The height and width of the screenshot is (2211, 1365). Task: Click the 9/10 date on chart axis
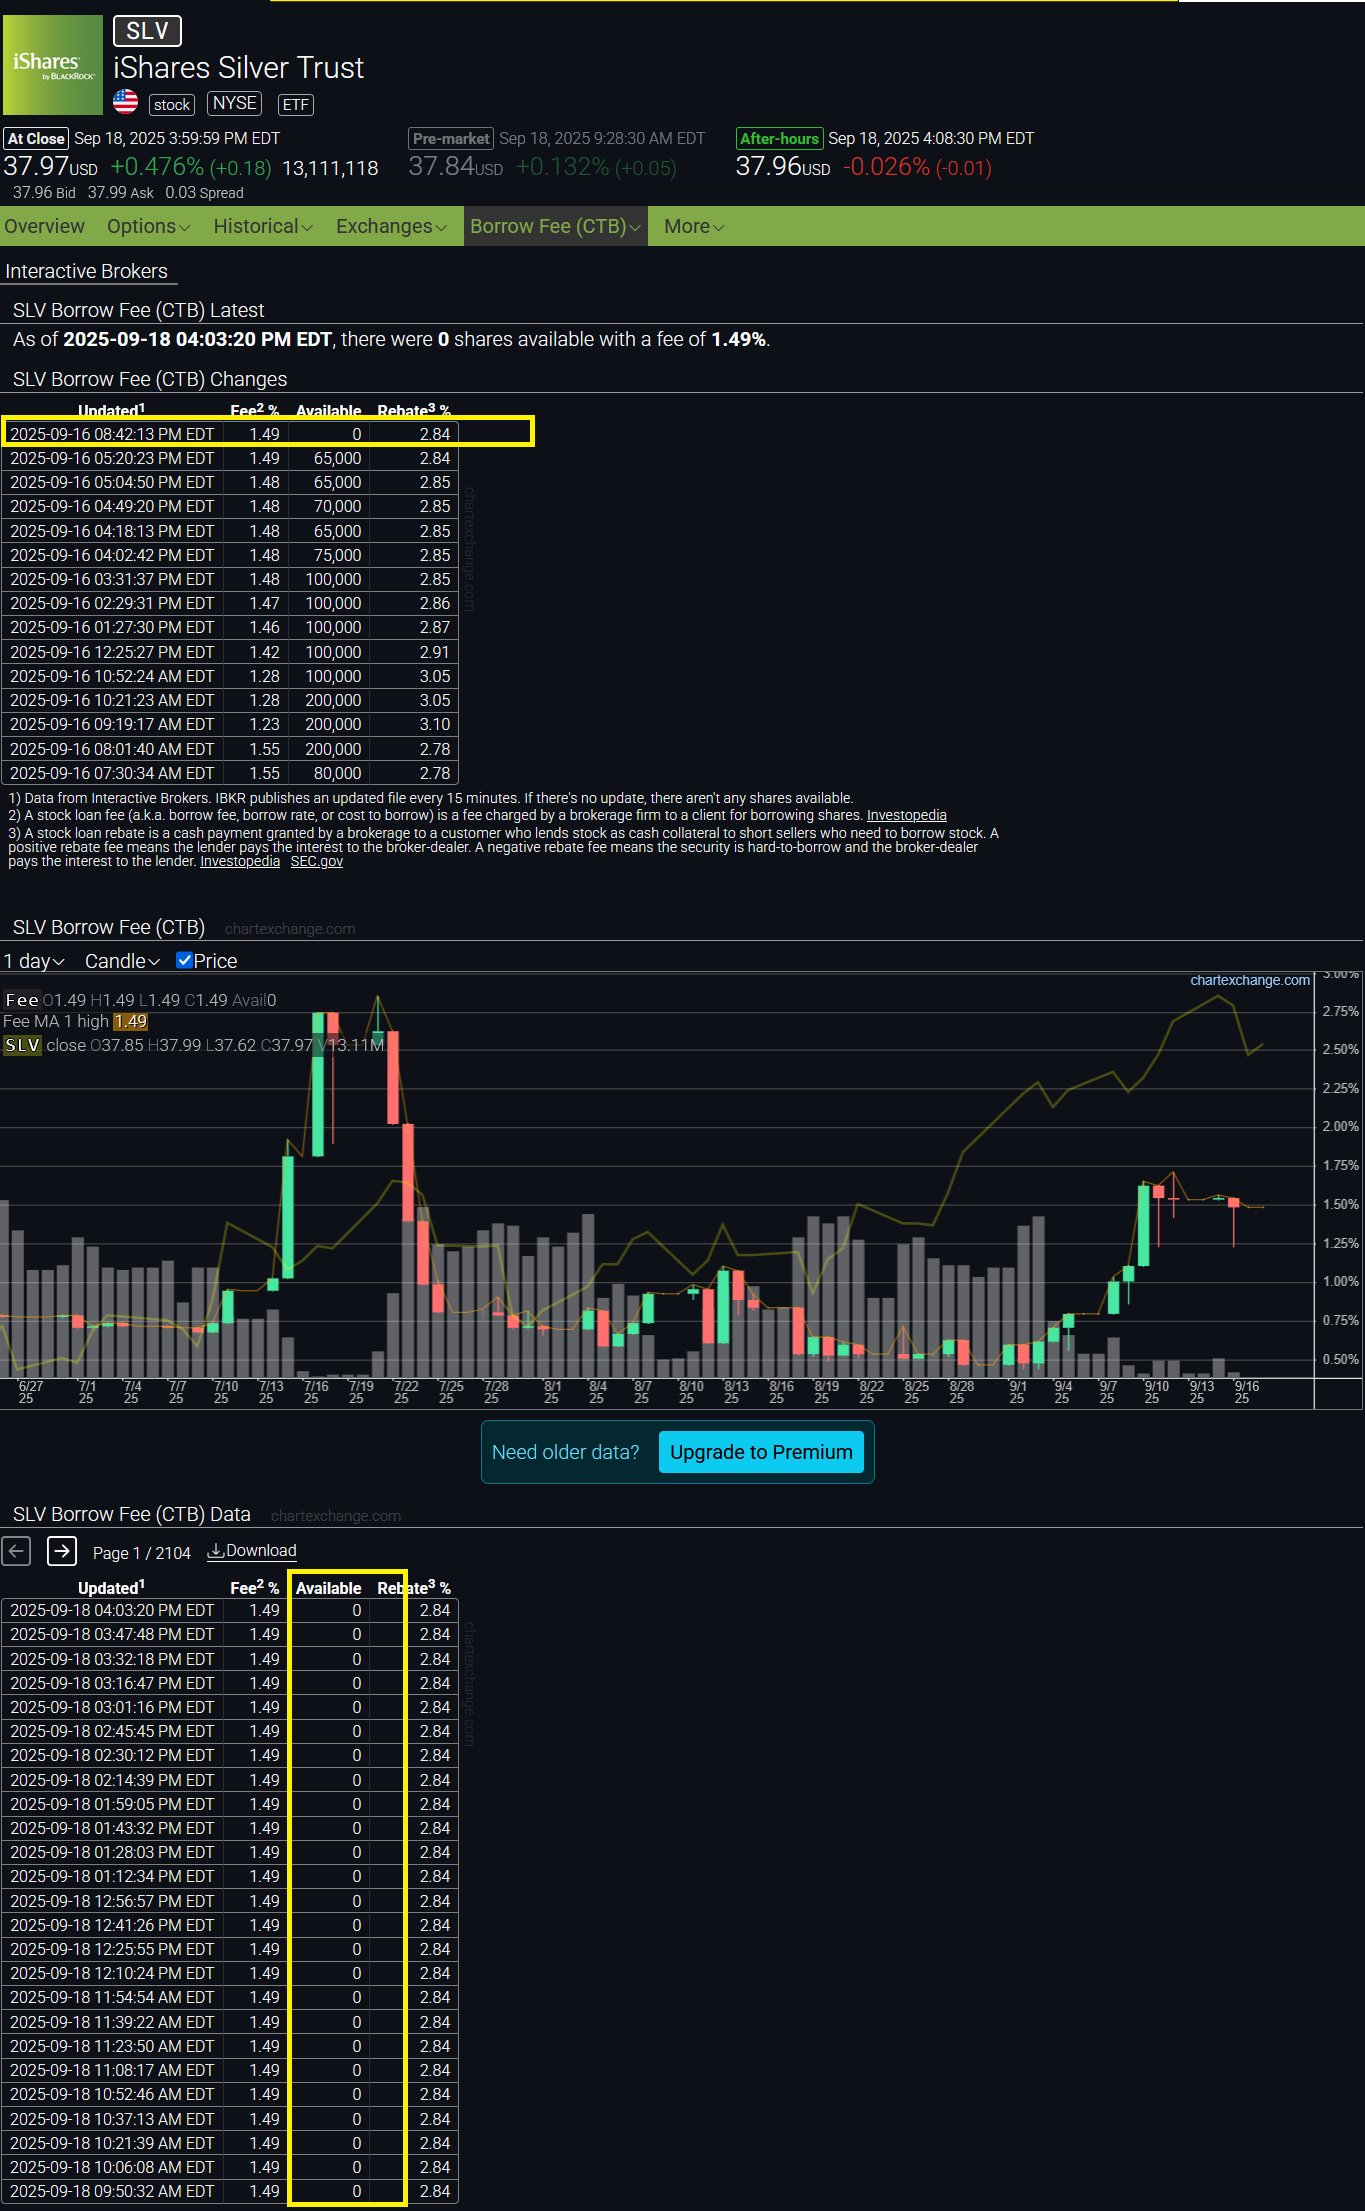(x=1156, y=1392)
